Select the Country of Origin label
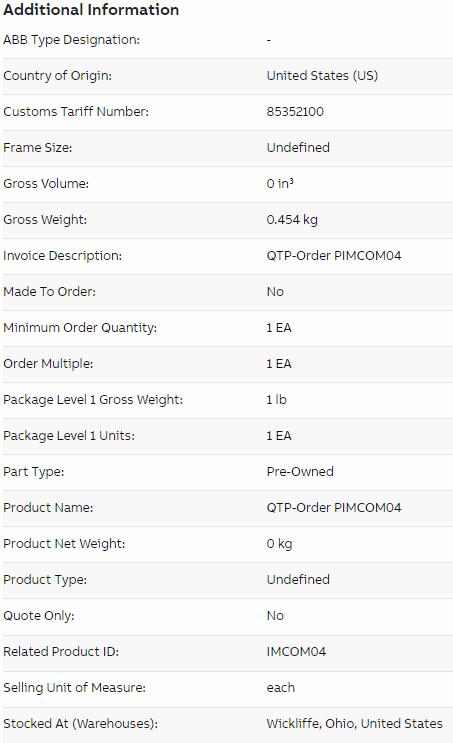This screenshot has width=453, height=743. click(x=57, y=76)
